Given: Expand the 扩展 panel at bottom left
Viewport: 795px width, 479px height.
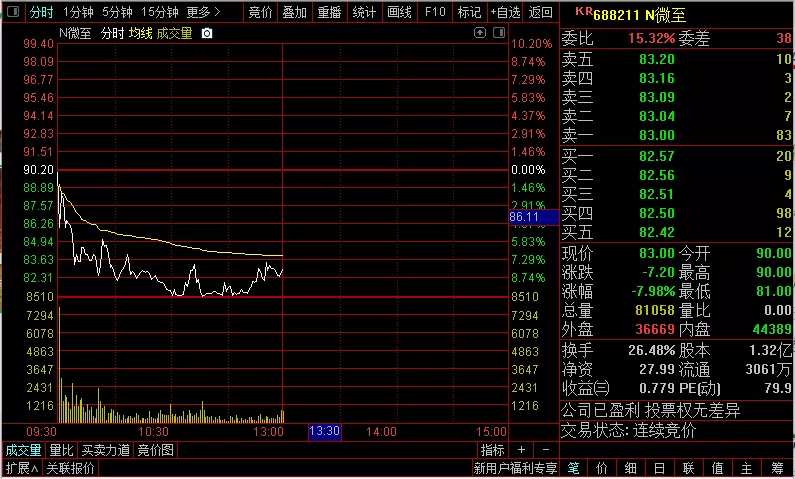Looking at the screenshot, I should [x=22, y=468].
